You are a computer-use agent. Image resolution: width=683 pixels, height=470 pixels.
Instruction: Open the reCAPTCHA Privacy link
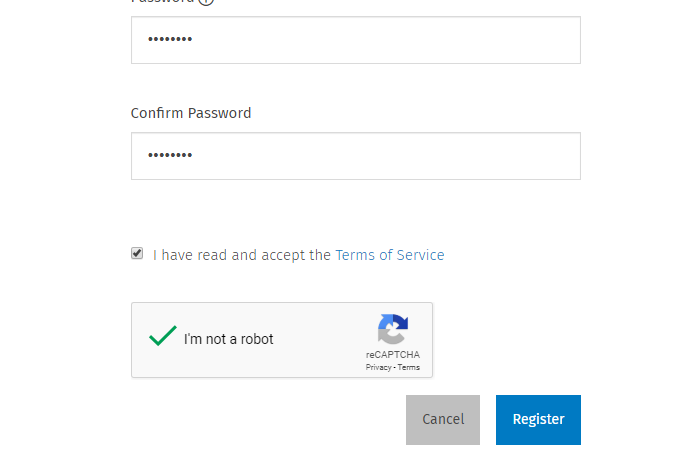click(379, 367)
